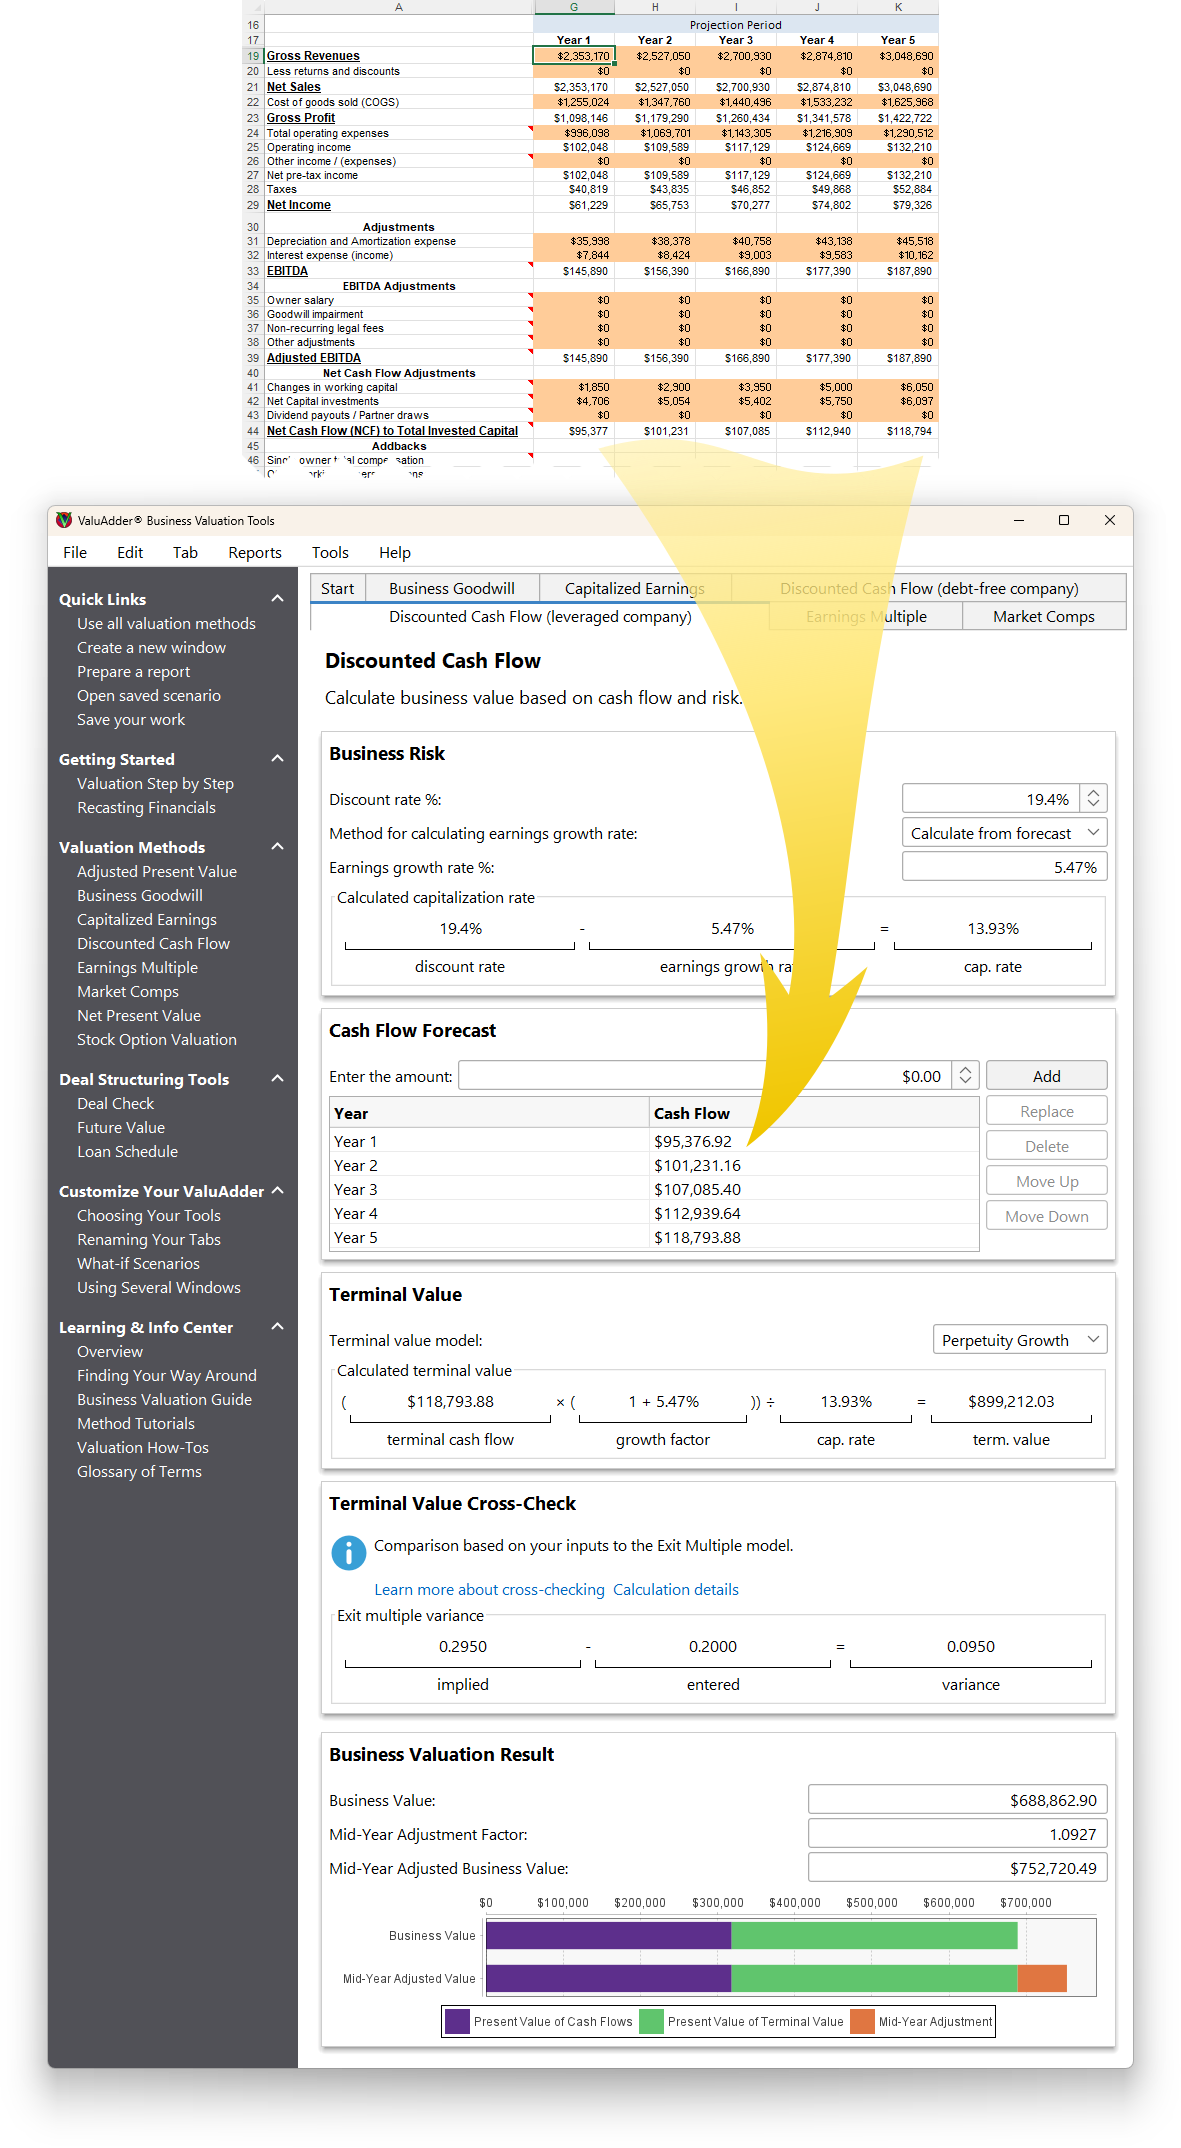1181x2148 pixels.
Task: Open the Tab menu
Action: coord(185,552)
